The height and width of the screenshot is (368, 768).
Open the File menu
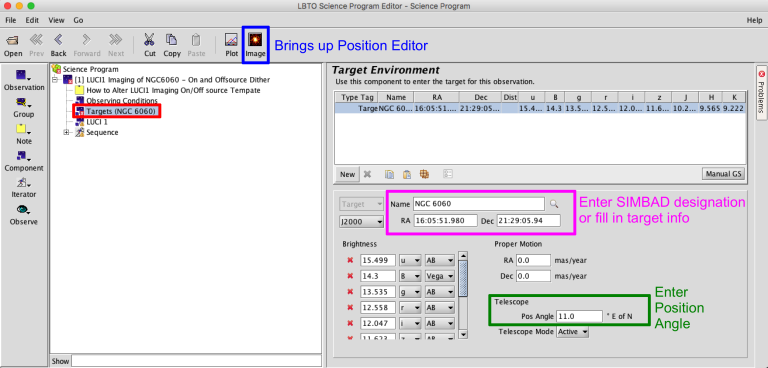click(11, 21)
